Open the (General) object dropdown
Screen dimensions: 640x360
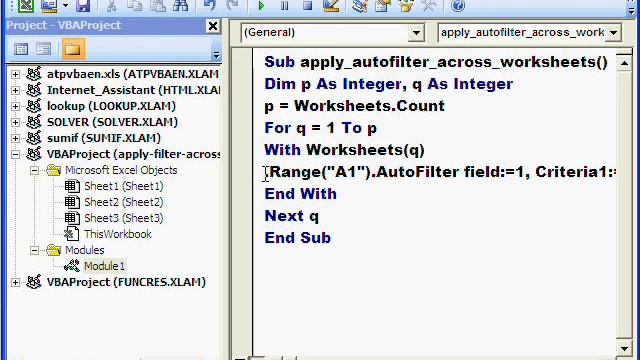click(x=416, y=33)
